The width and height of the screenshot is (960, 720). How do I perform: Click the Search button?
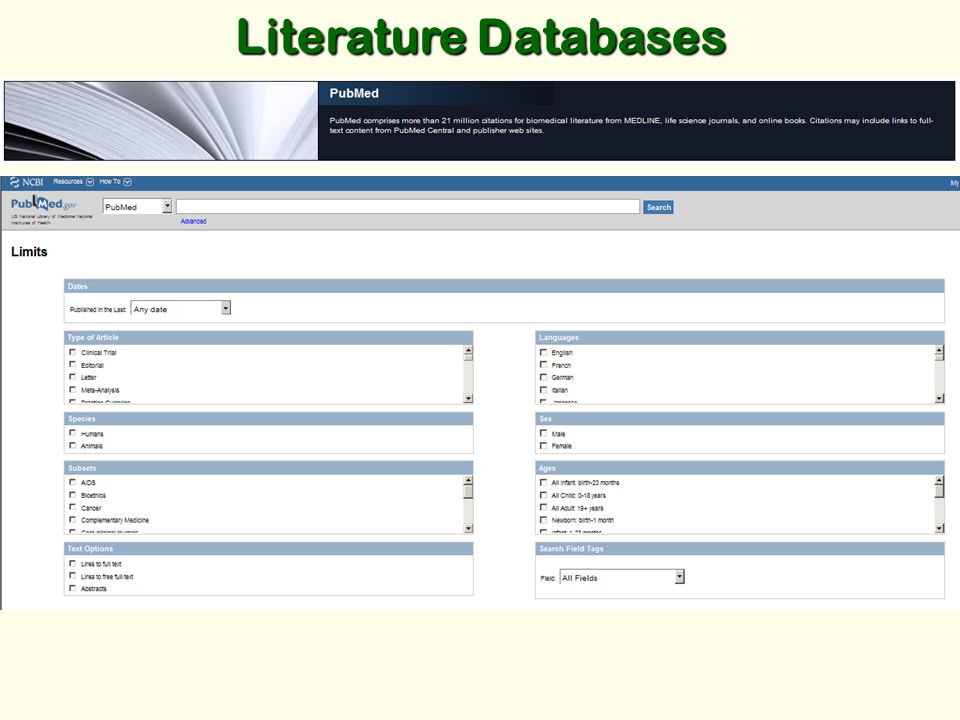[x=659, y=208]
